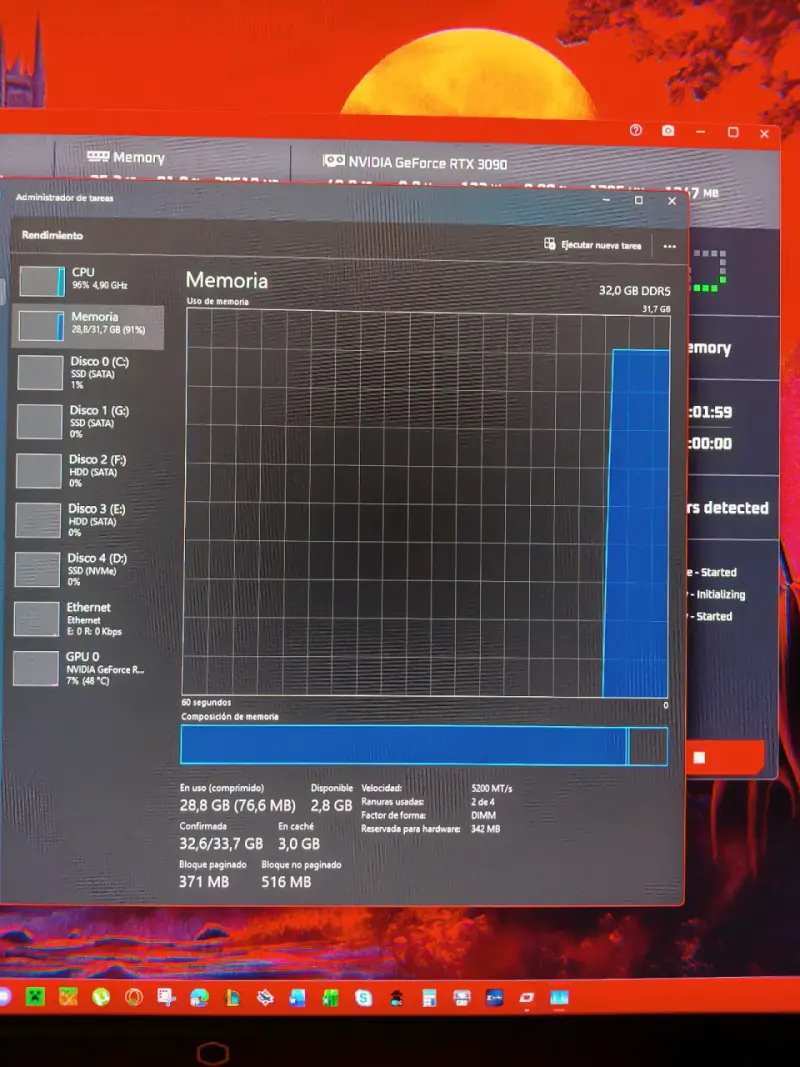The height and width of the screenshot is (1067, 800).
Task: Click the Ejecutar nueva tarea button
Action: click(x=593, y=245)
